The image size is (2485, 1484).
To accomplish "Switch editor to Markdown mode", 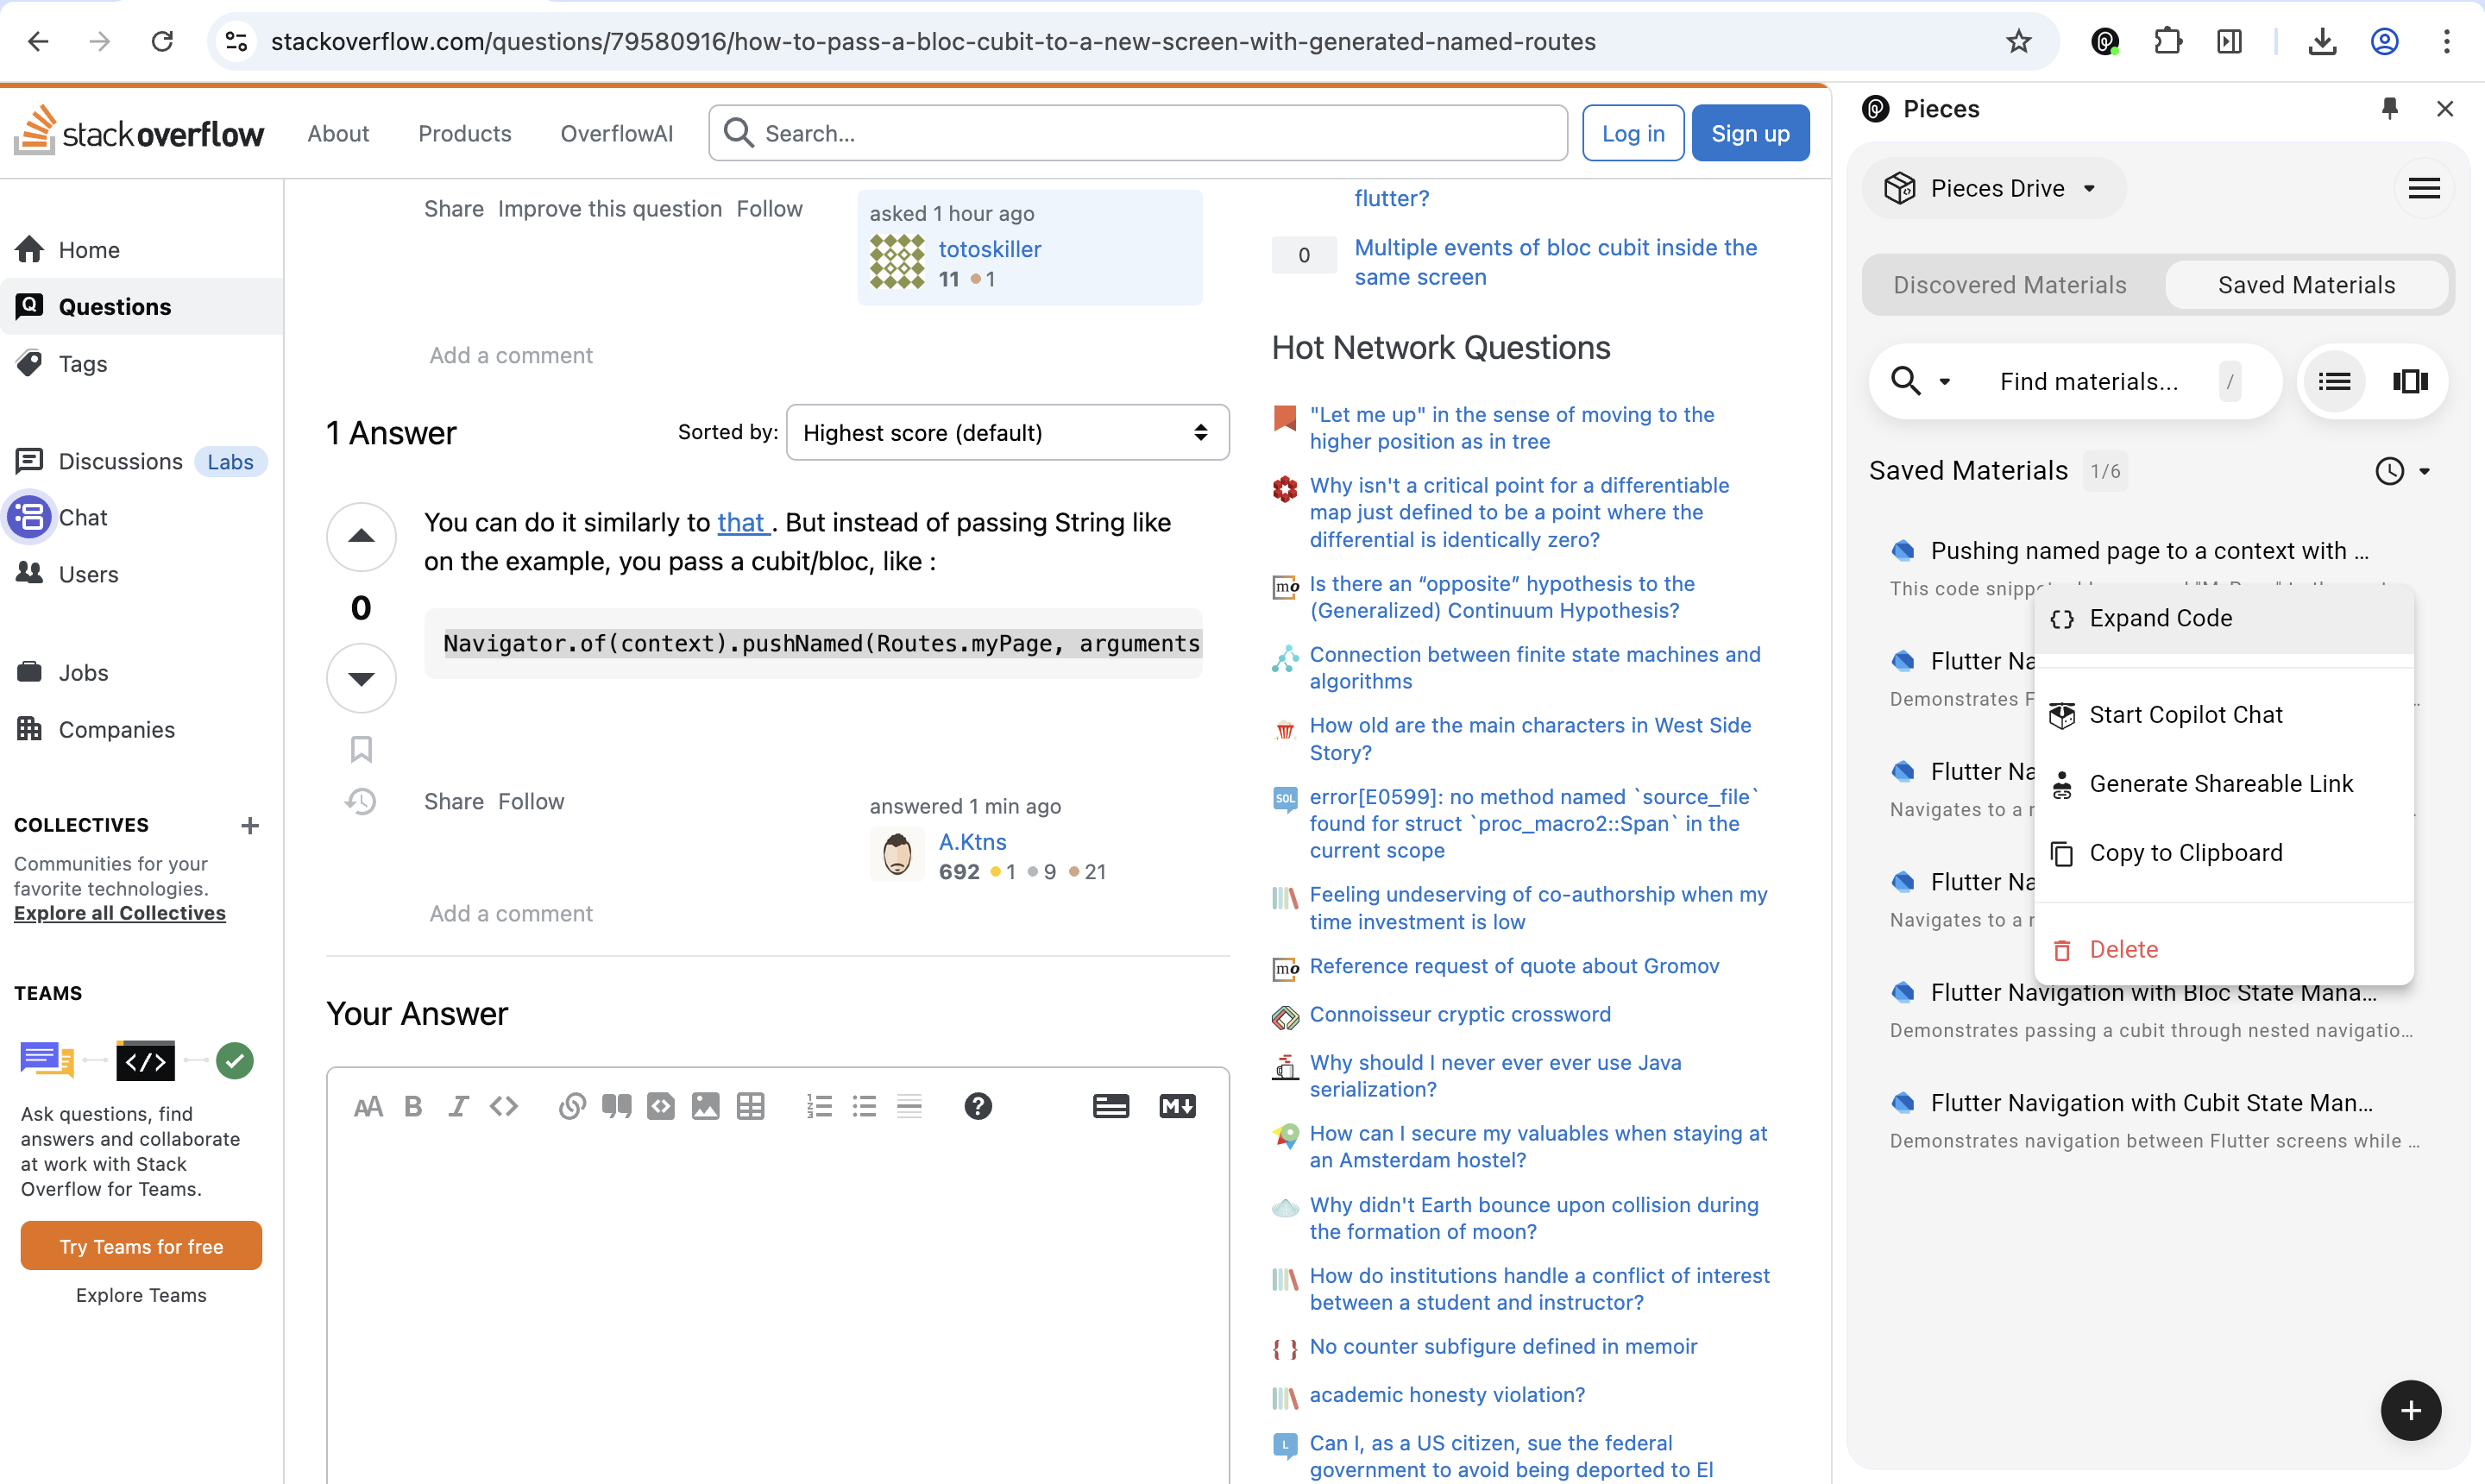I will coord(1177,1106).
